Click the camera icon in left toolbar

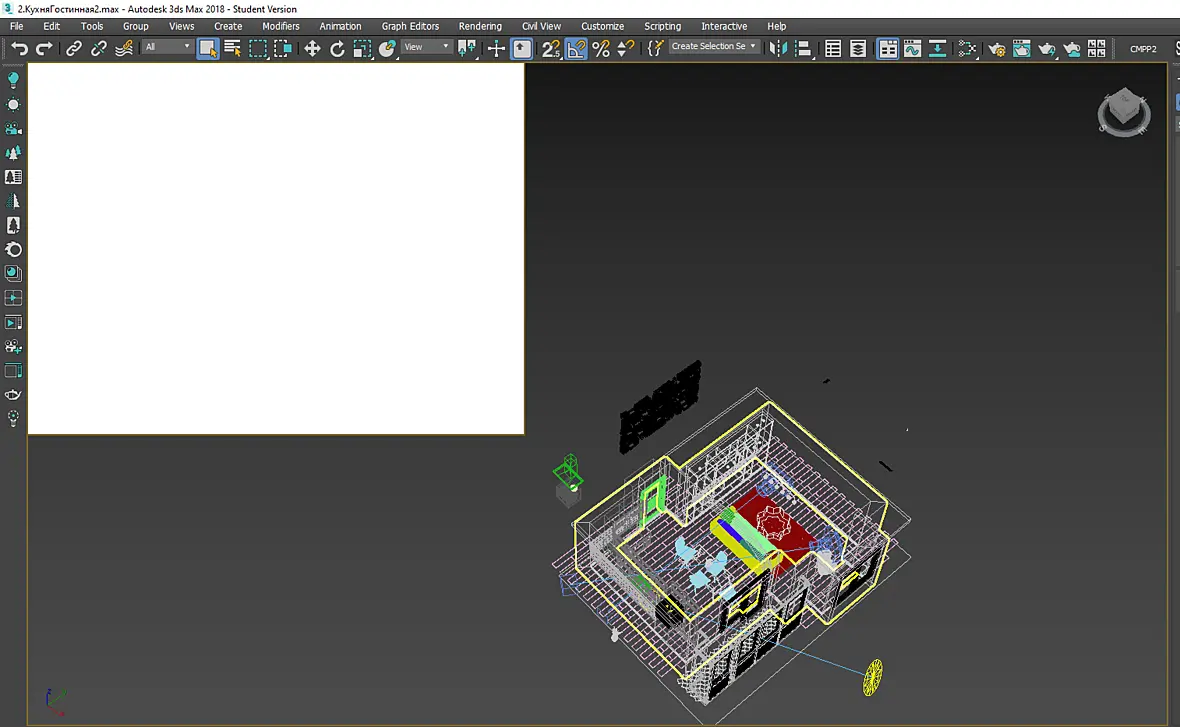coord(13,129)
